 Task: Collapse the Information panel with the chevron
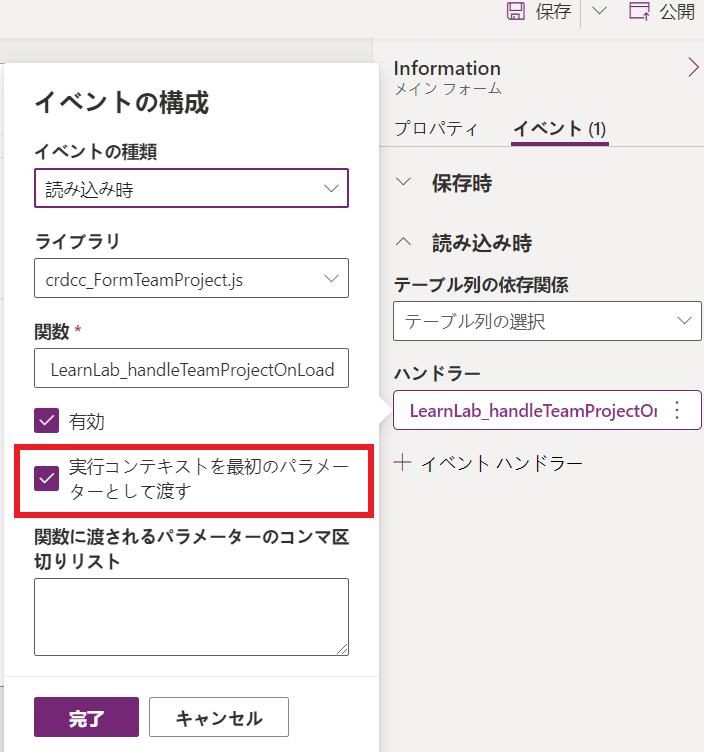[x=693, y=67]
